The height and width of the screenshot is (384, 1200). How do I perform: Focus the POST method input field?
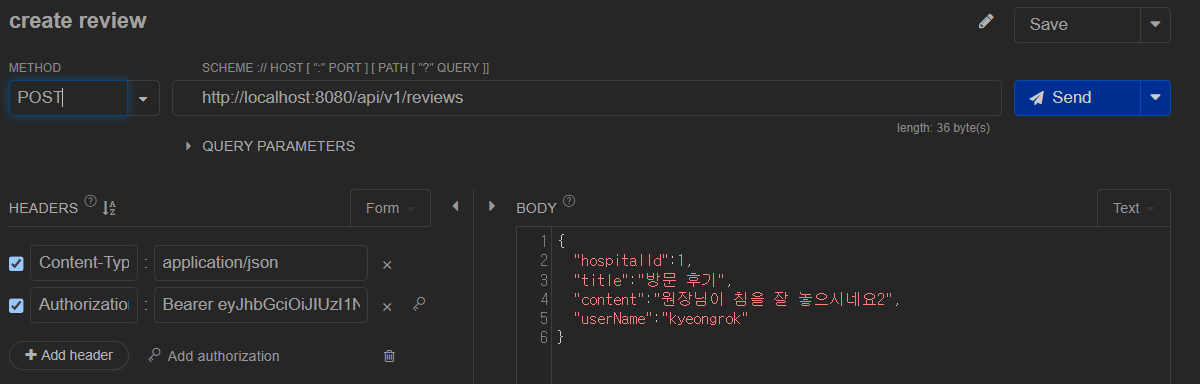68,98
